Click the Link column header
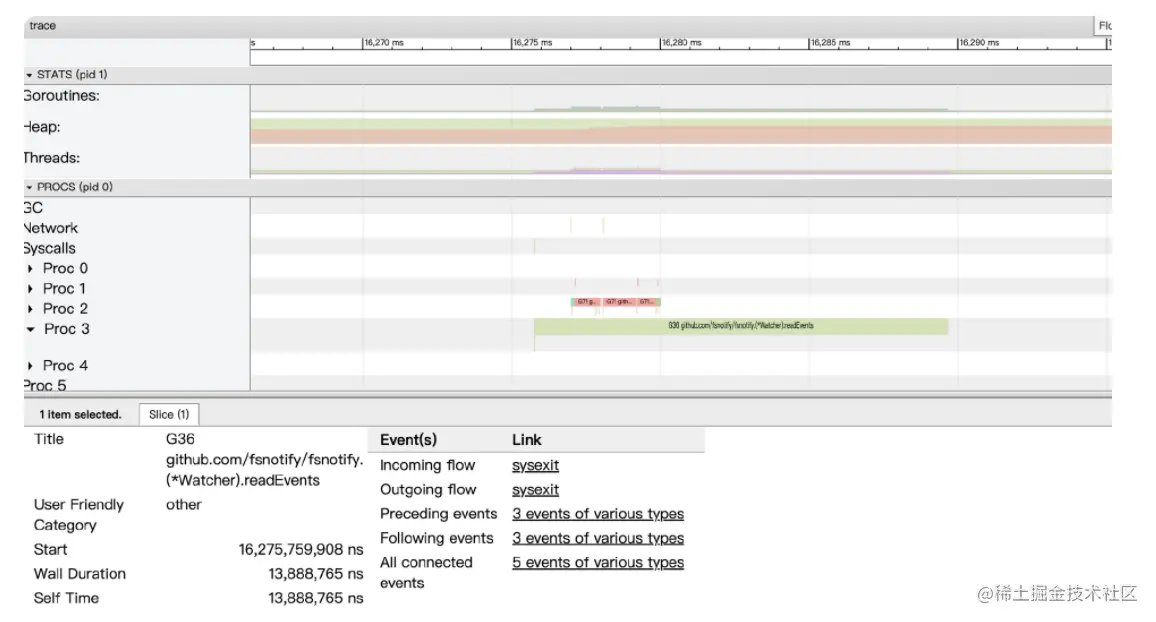Screen dimensions: 1156x622 526,440
